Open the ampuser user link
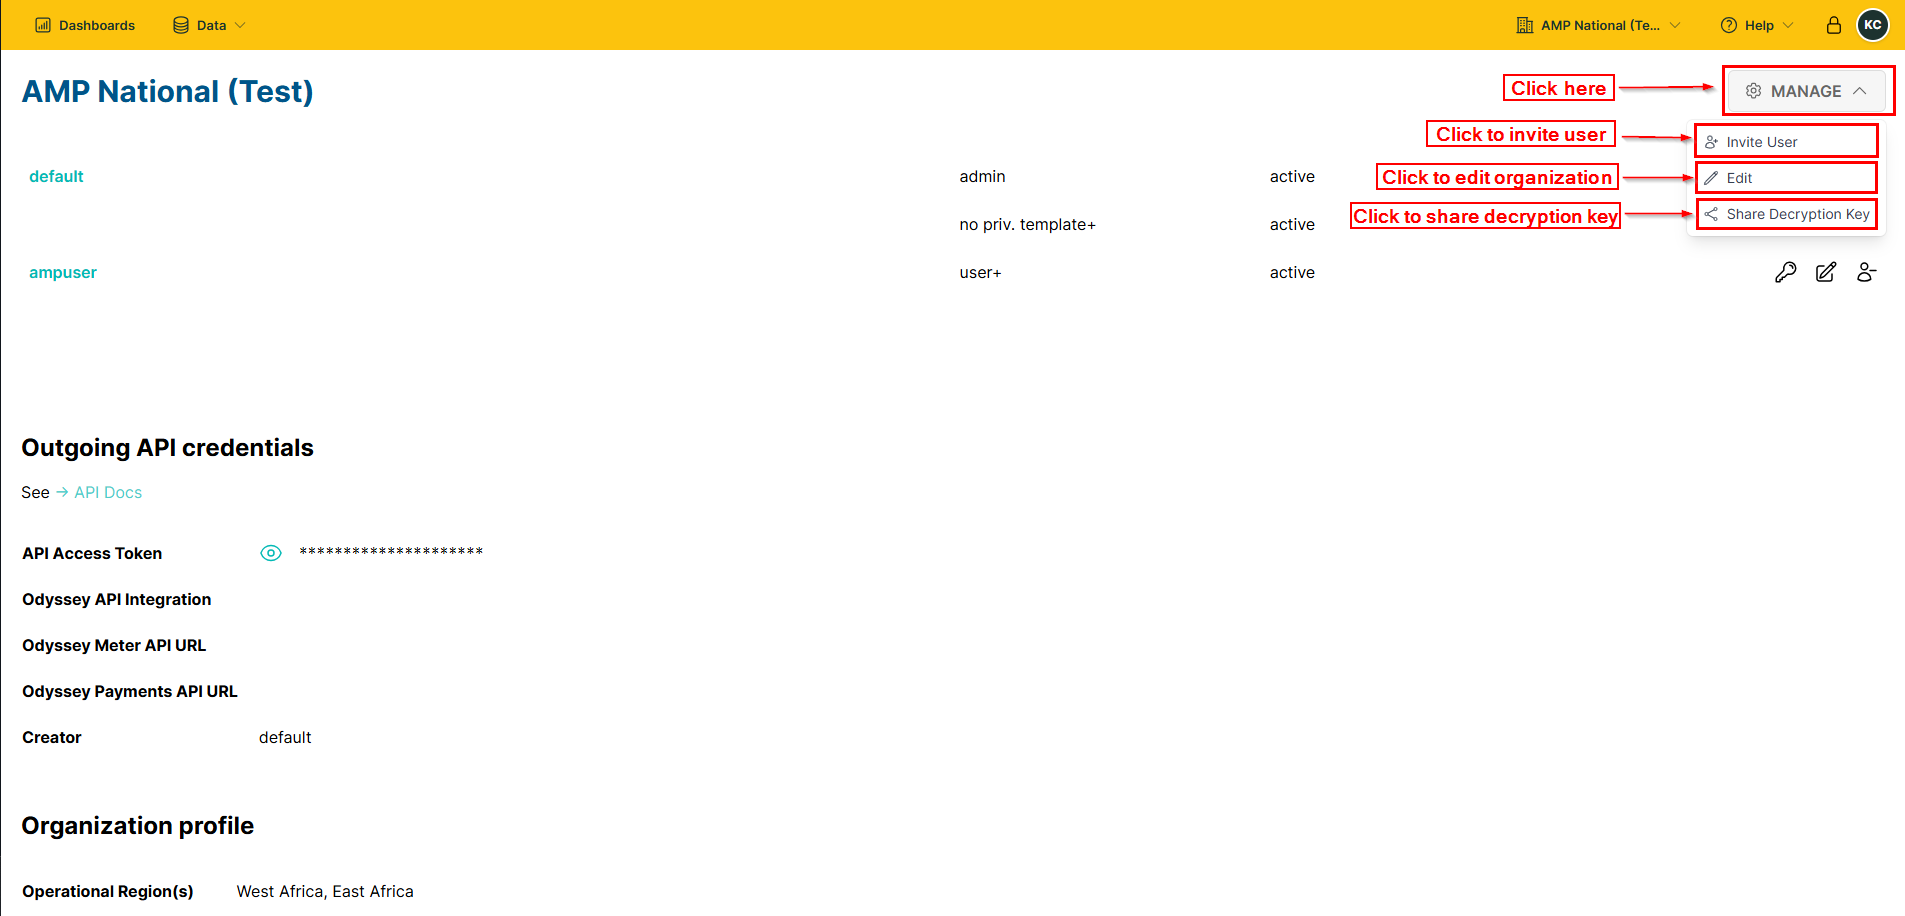Viewport: 1905px width, 916px height. [63, 272]
